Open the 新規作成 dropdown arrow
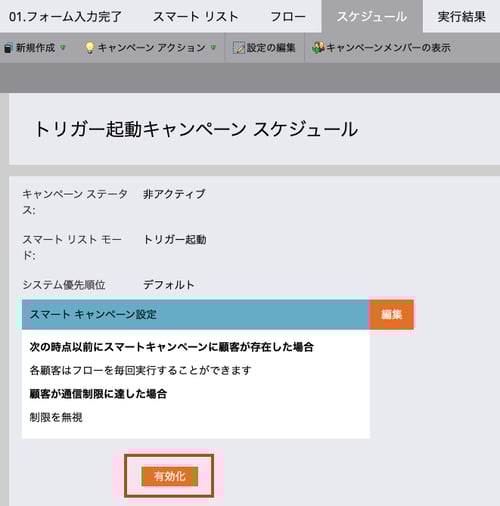The image size is (500, 506). tap(63, 48)
